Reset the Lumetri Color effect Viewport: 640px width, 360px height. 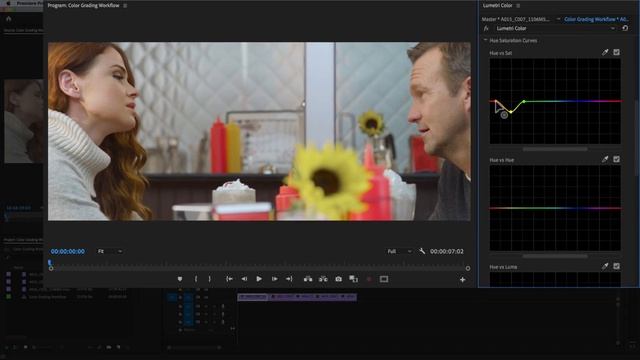click(x=625, y=28)
